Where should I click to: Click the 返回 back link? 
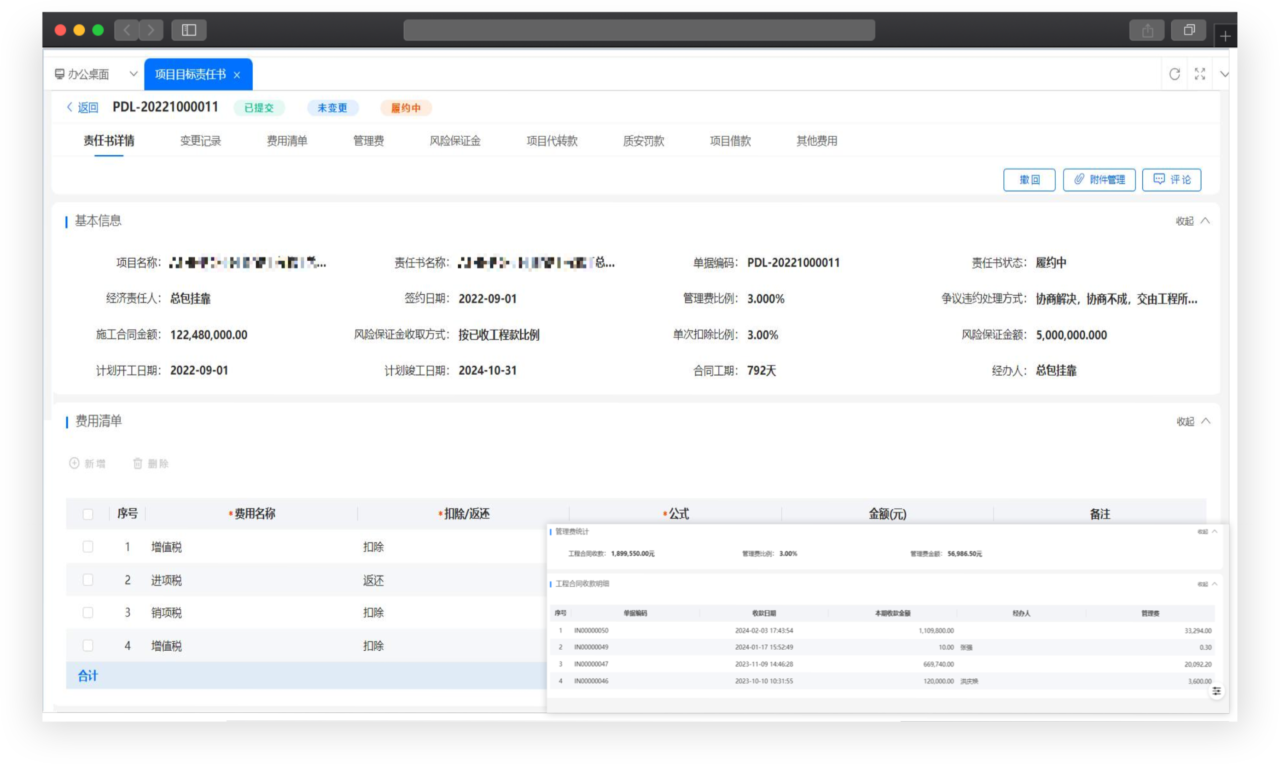(x=83, y=108)
